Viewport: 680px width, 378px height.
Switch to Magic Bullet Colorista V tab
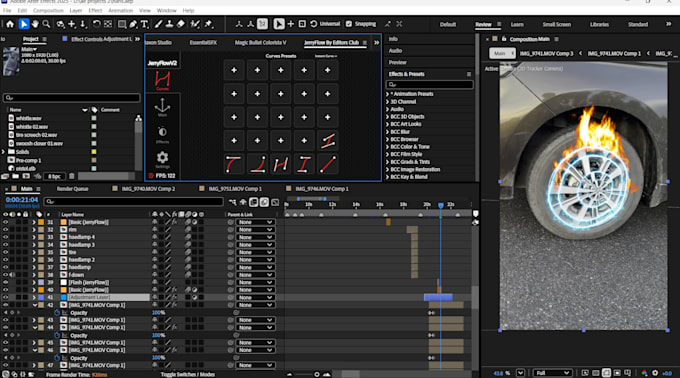260,42
